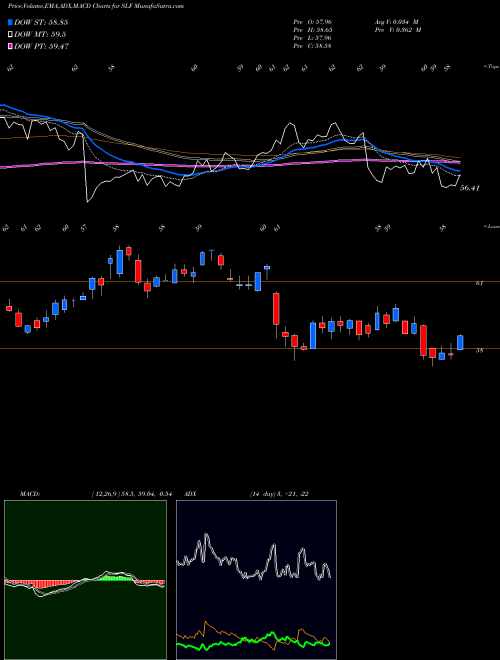Click the 56.41 last price label
The height and width of the screenshot is (660, 500).
[469, 188]
